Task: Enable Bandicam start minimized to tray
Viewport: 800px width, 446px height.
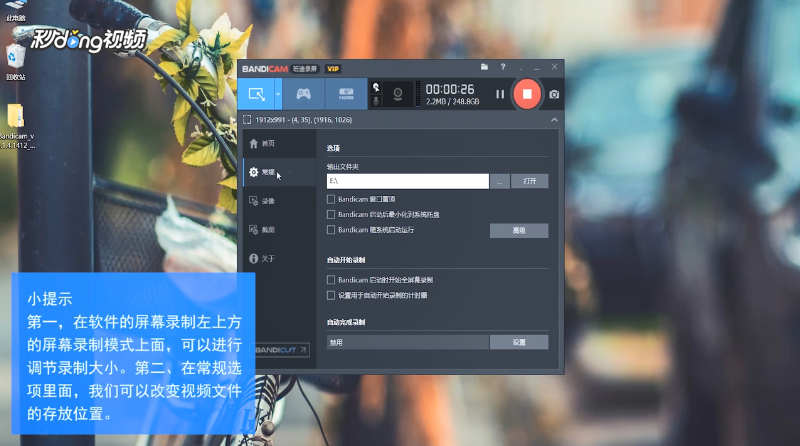Action: click(331, 214)
